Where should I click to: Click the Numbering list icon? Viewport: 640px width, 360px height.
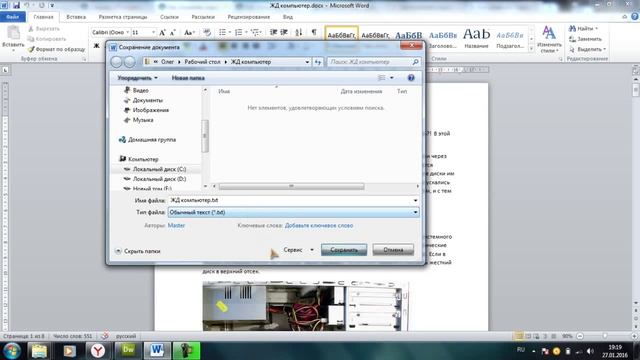tap(238, 32)
